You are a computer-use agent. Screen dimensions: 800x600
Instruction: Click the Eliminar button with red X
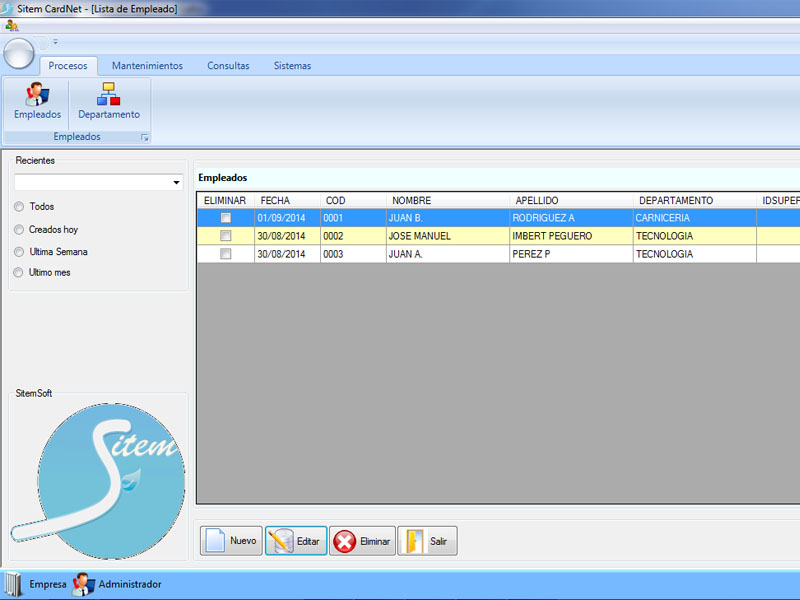coord(362,541)
